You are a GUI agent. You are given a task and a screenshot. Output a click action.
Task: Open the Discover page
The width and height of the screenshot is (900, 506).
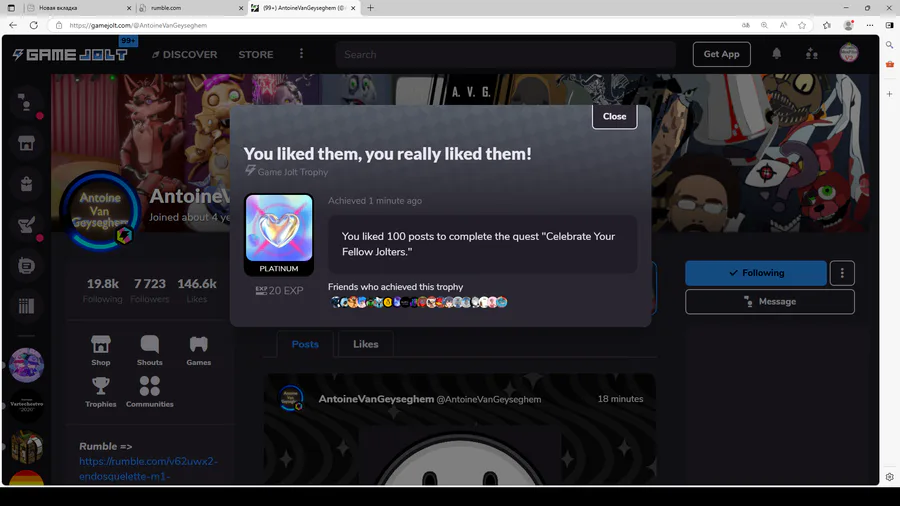(x=184, y=55)
